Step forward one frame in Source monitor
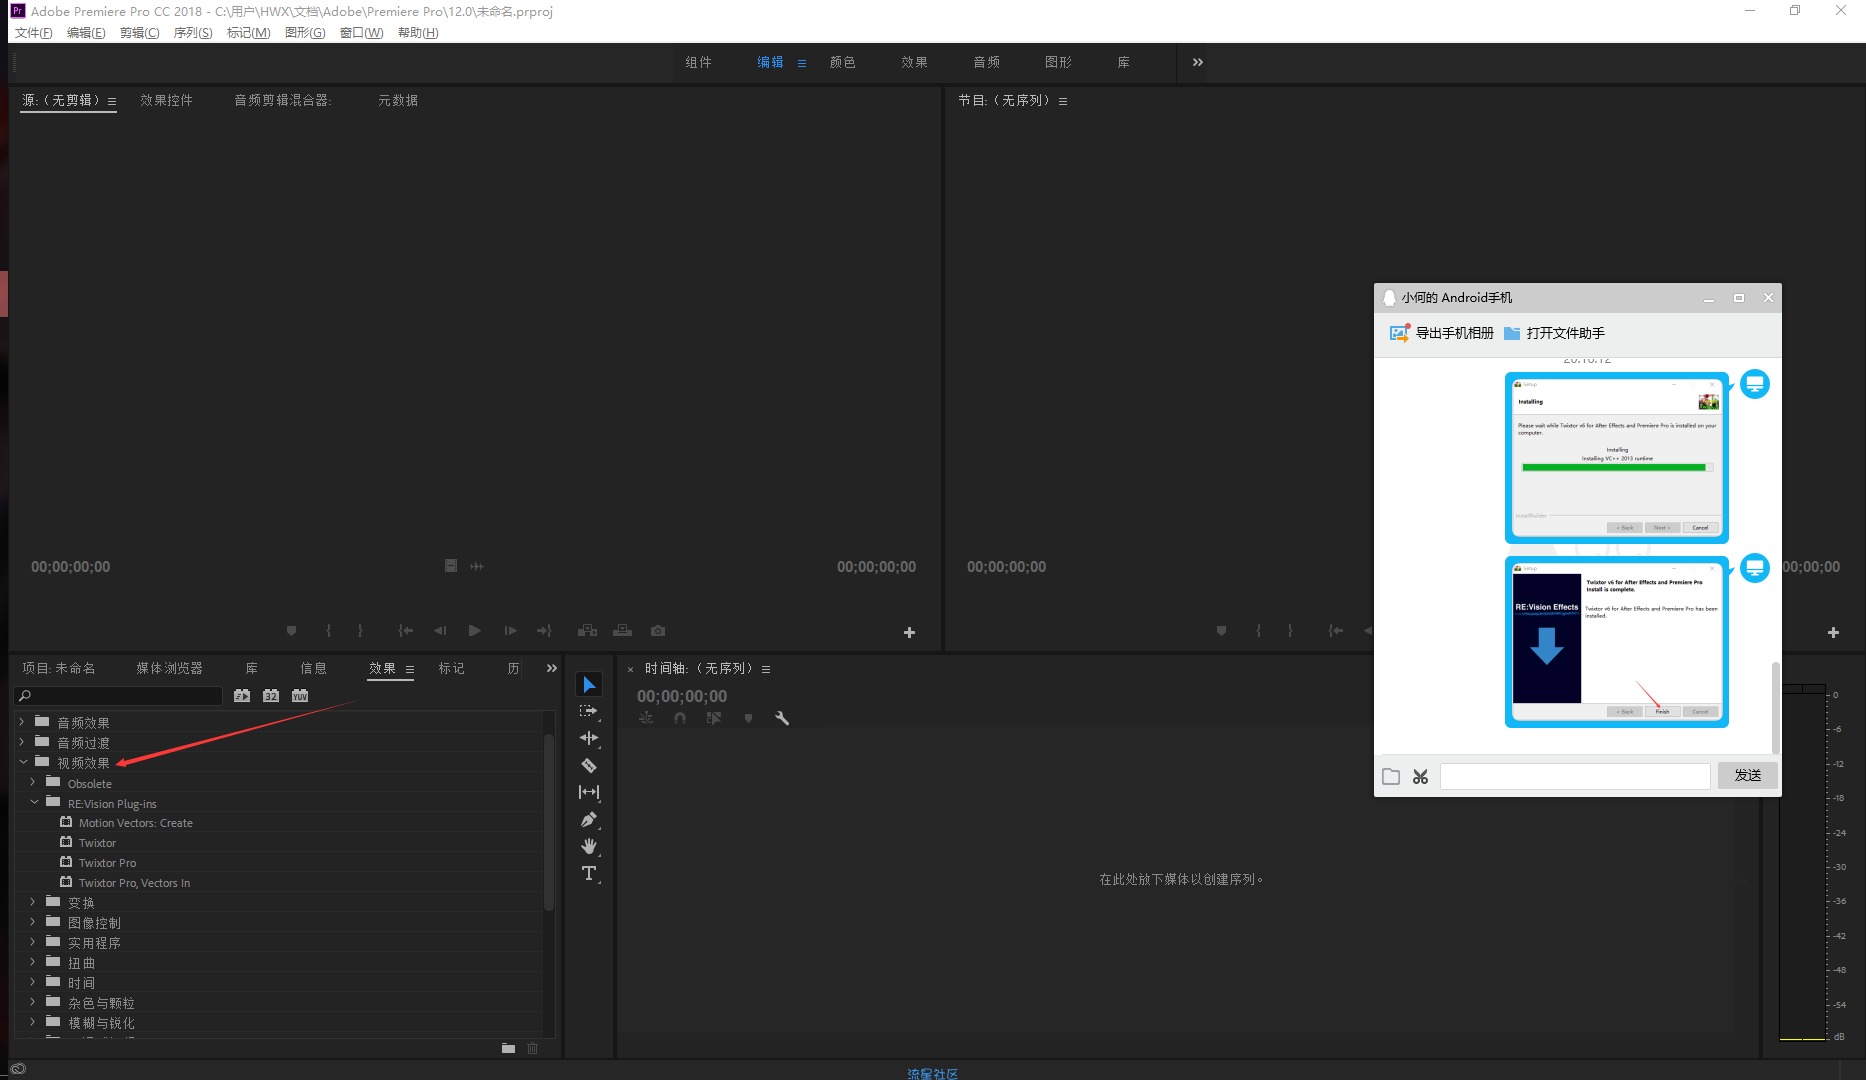The width and height of the screenshot is (1866, 1080). [510, 631]
